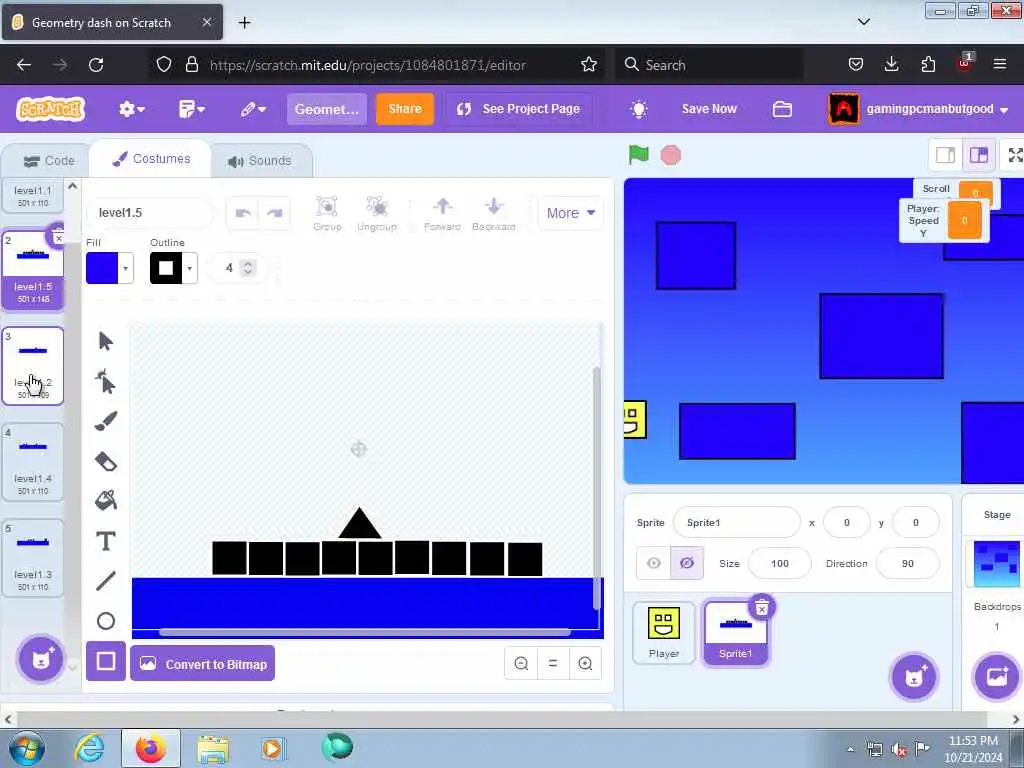Select the Circle tool
Screen dimensions: 1024x768
(105, 621)
